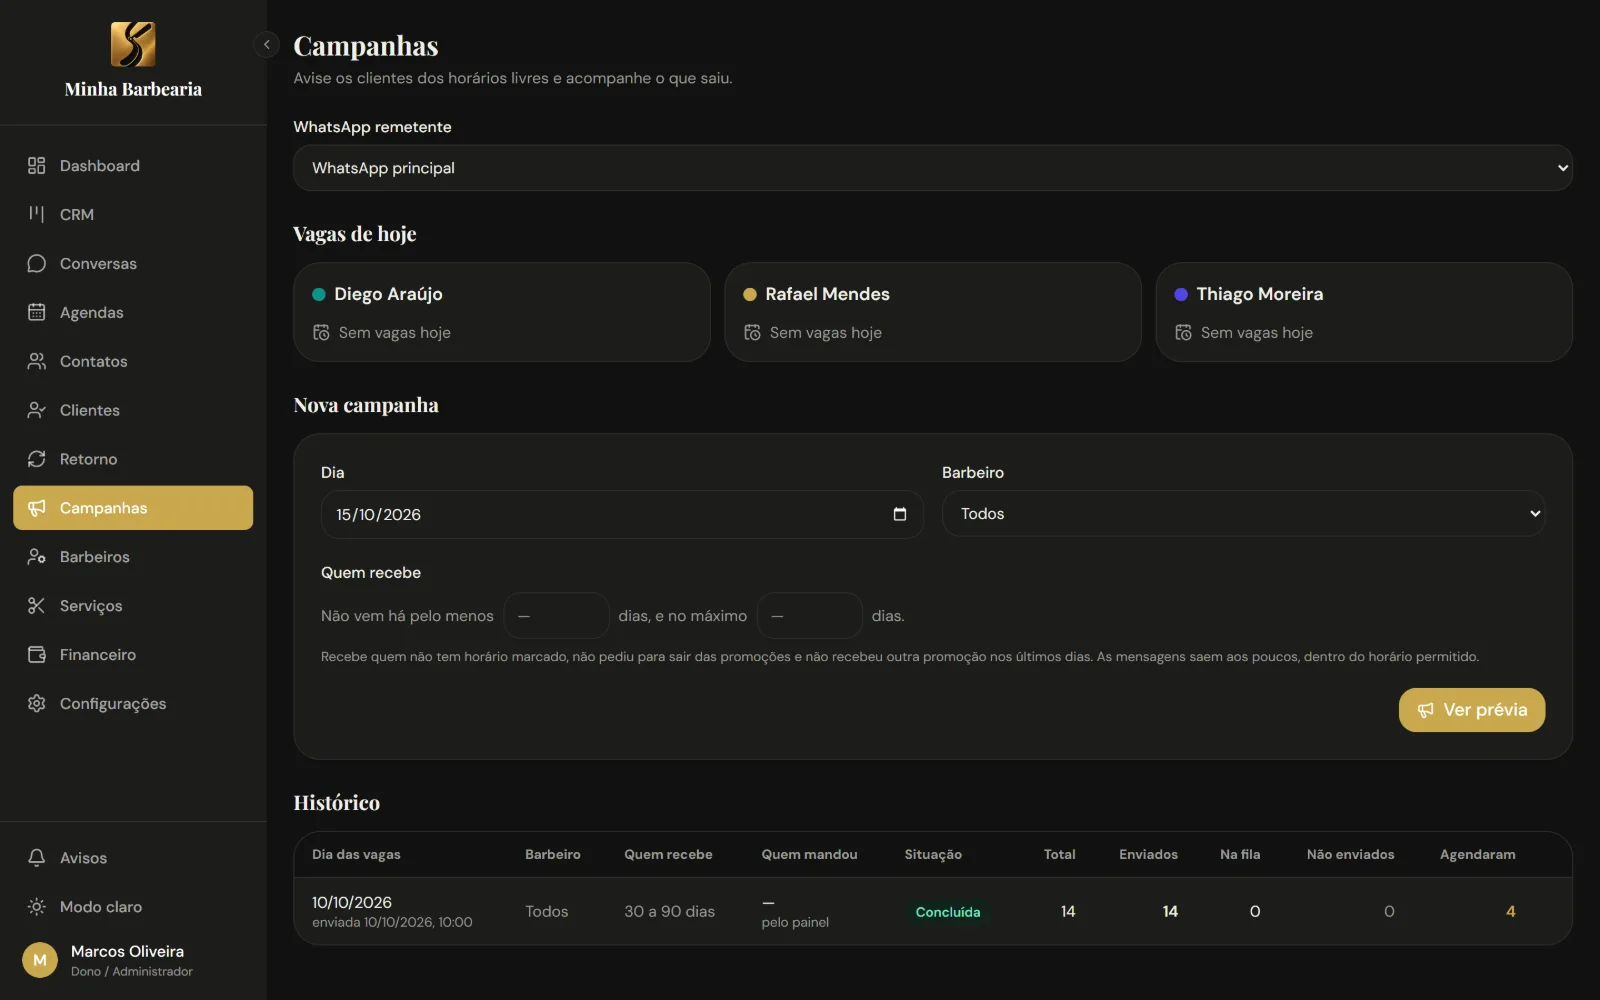Viewport: 1600px width, 1000px height.
Task: Click the Ver prévia button
Action: click(x=1471, y=710)
